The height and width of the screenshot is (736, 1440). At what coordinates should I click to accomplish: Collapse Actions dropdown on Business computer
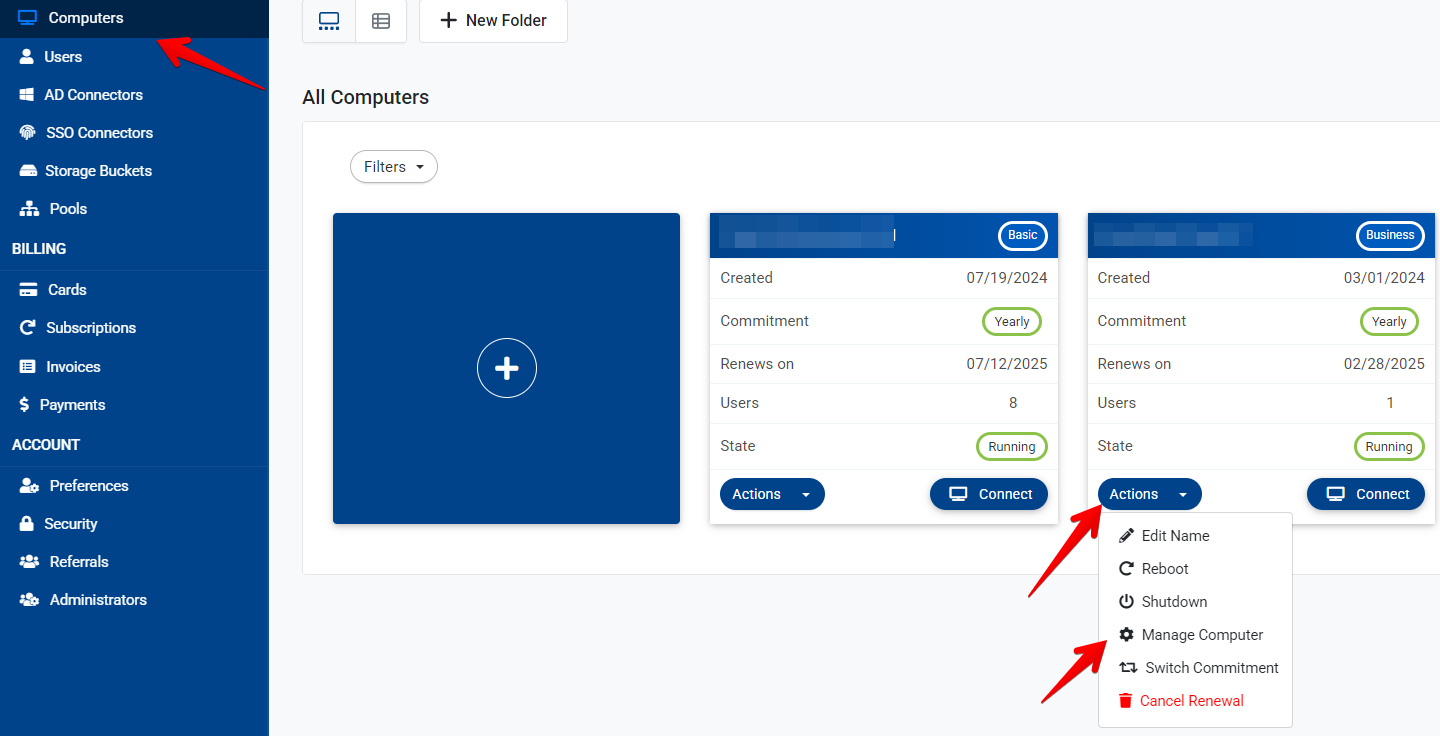coord(1149,494)
